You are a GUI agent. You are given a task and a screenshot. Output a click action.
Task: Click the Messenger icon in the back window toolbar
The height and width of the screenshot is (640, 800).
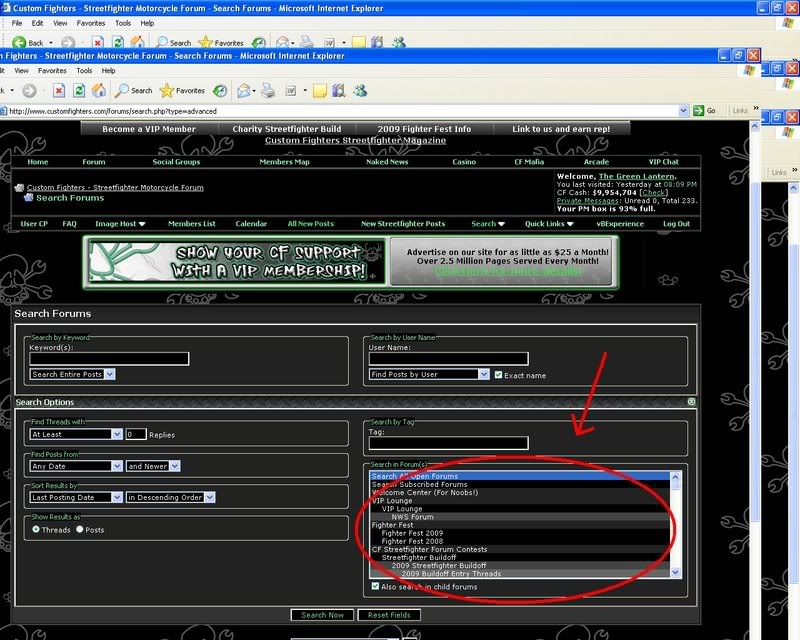(x=398, y=42)
